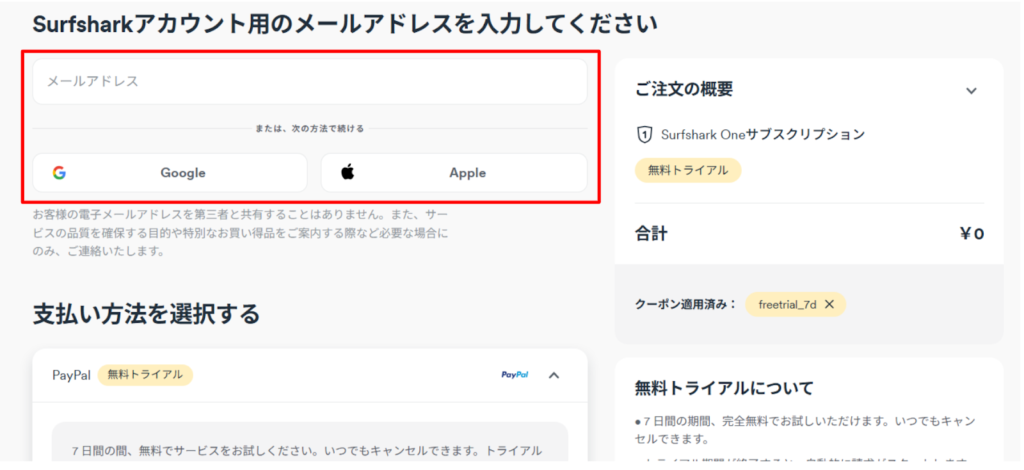The height and width of the screenshot is (470, 1024).
Task: Collapse the PayPal payment section chevron
Action: (554, 375)
